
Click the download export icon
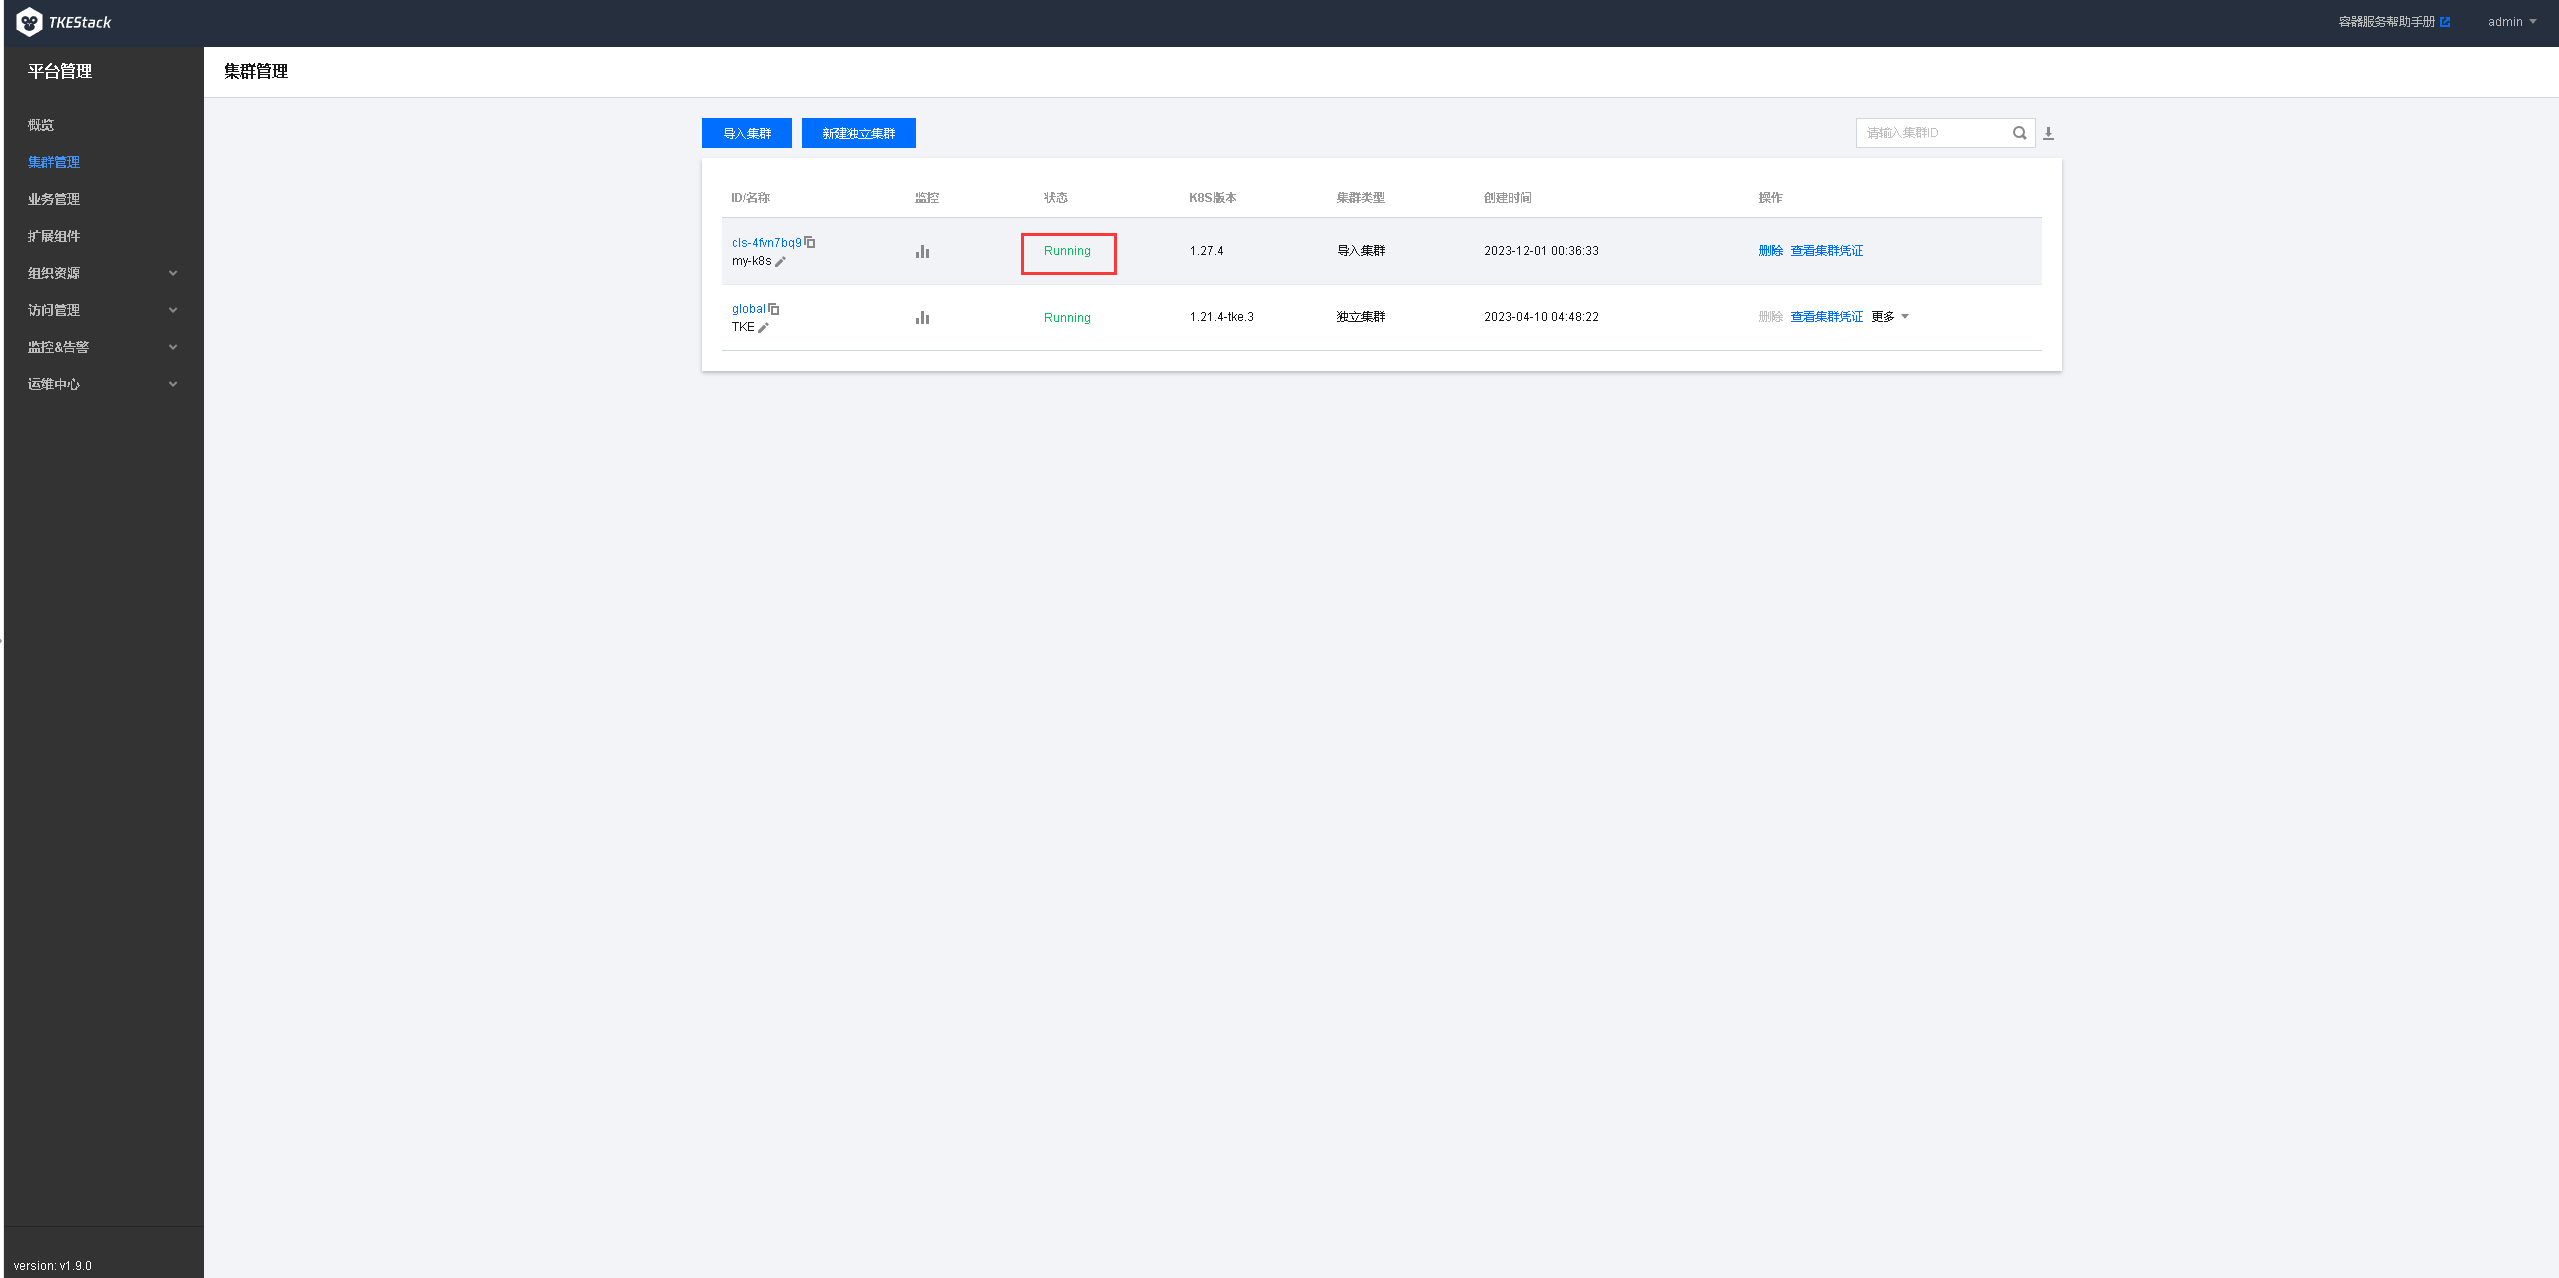(2048, 133)
